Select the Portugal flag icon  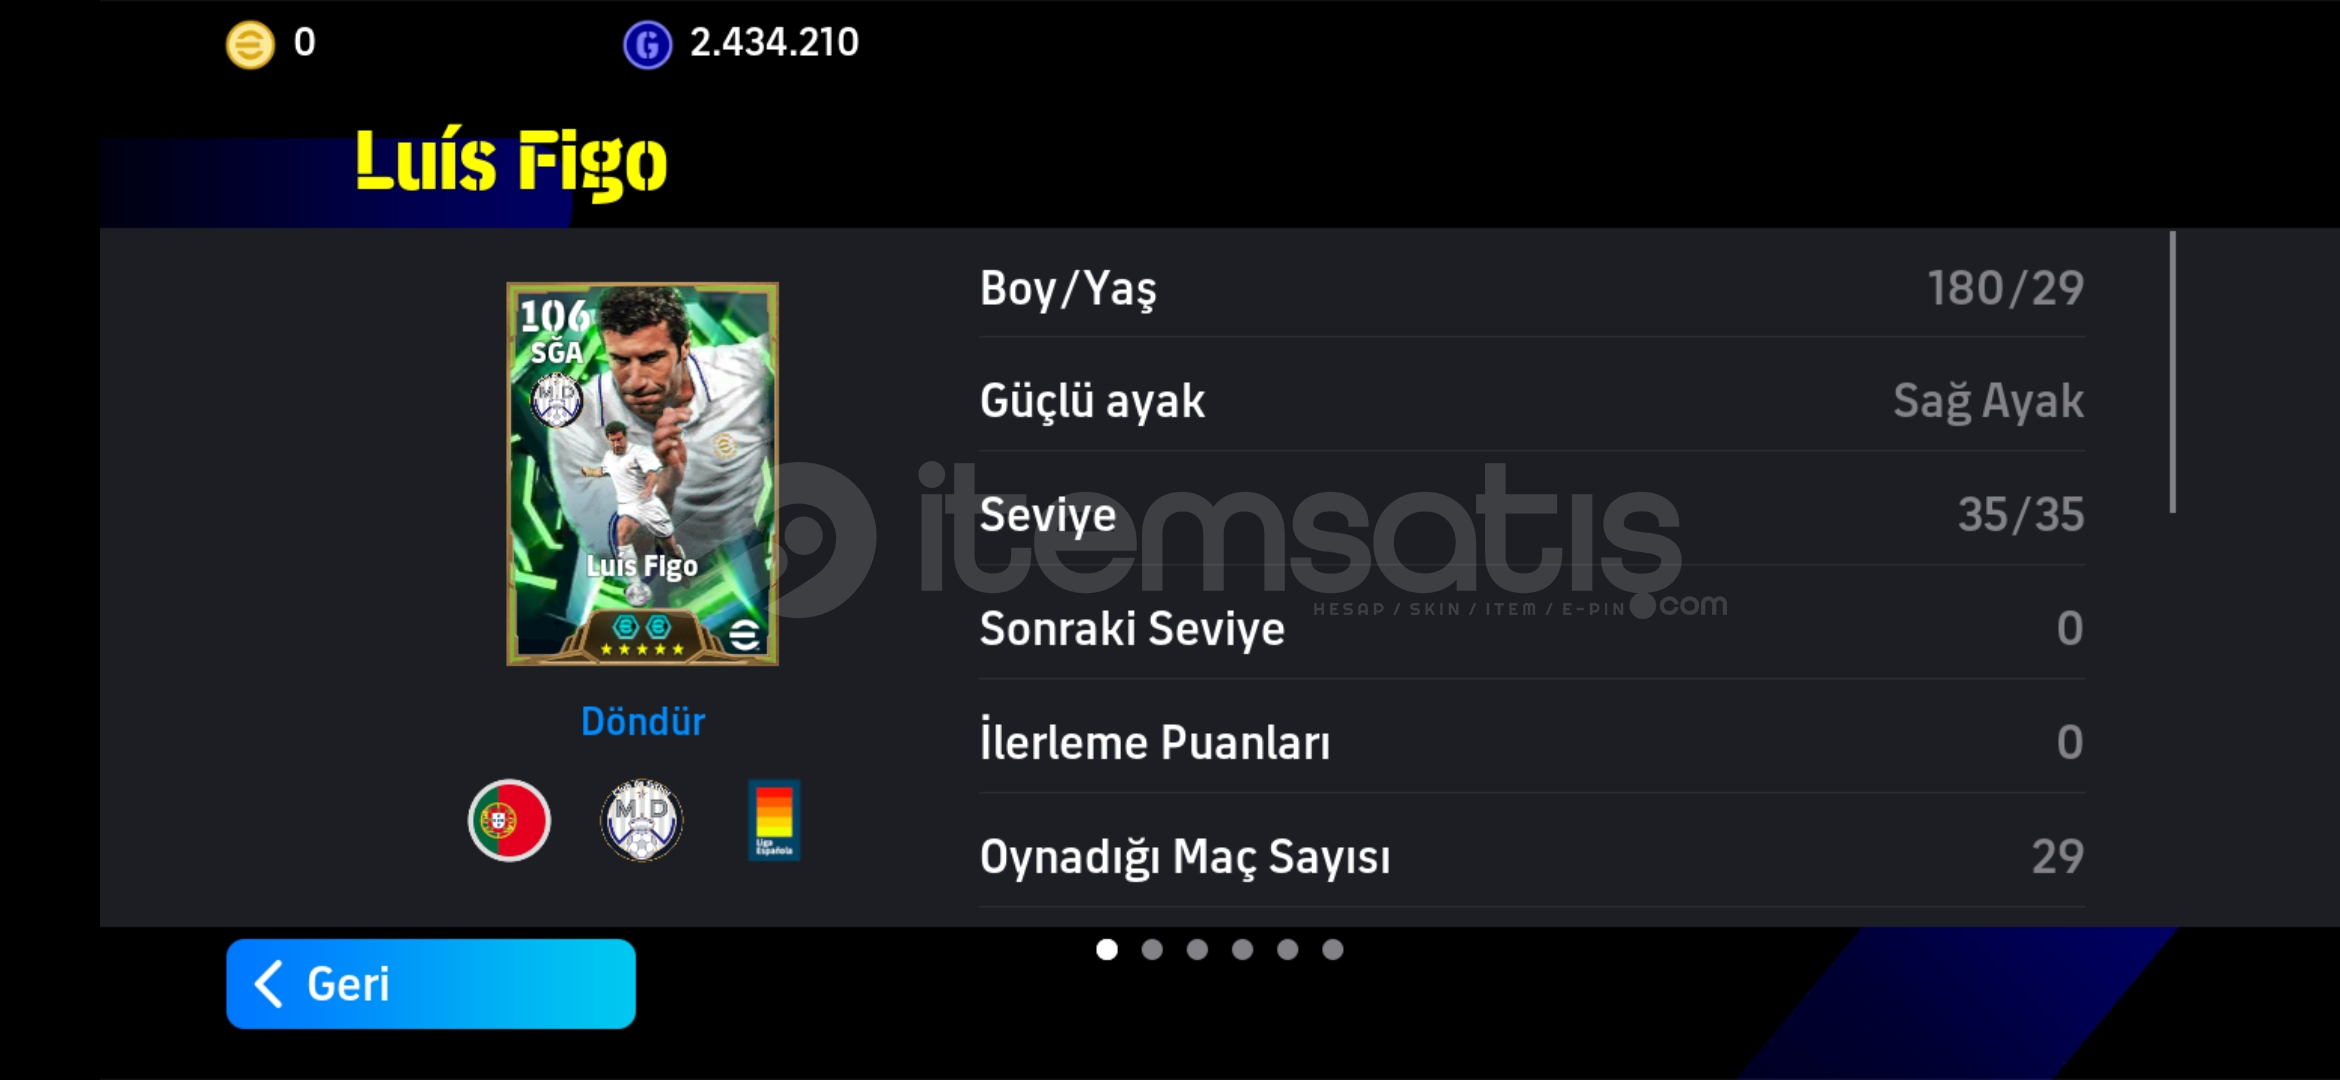(509, 820)
